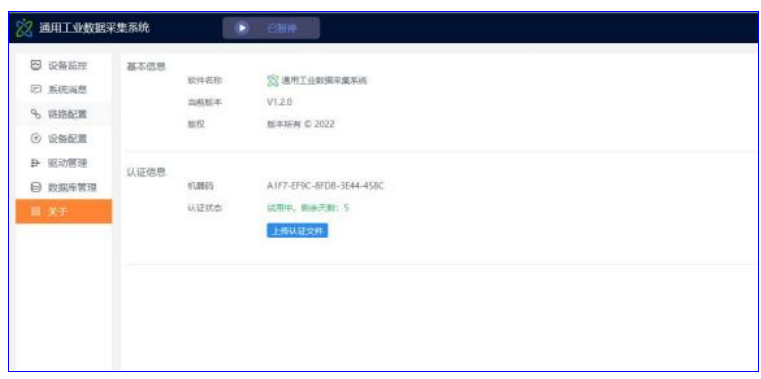This screenshot has width=761, height=379.
Task: Click the 驱动管理 driver icon
Action: [36, 163]
